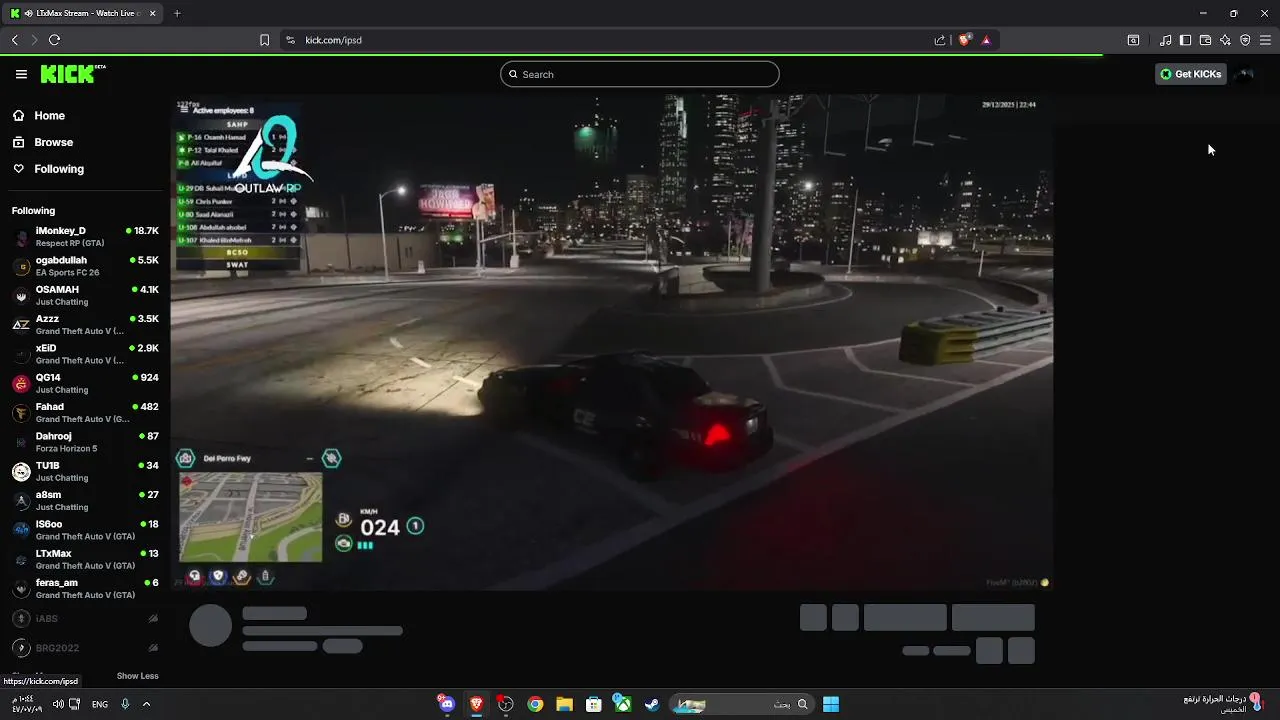Open browser main menu

[1265, 40]
